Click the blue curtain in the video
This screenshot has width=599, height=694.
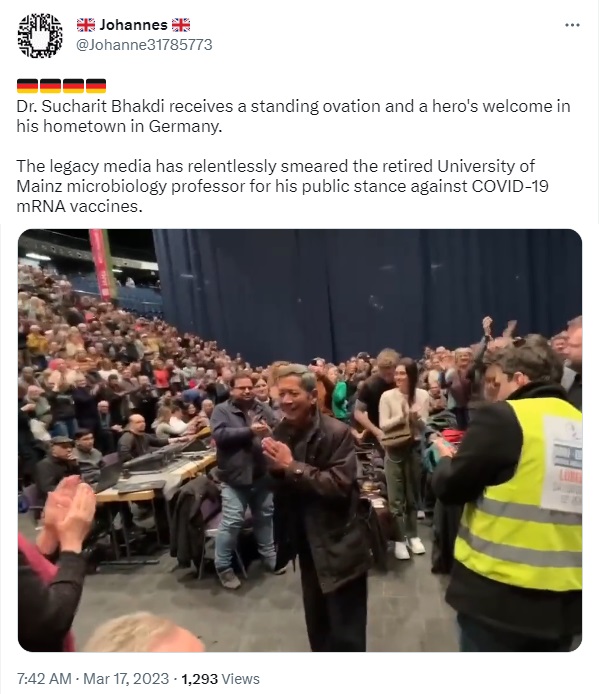click(367, 292)
